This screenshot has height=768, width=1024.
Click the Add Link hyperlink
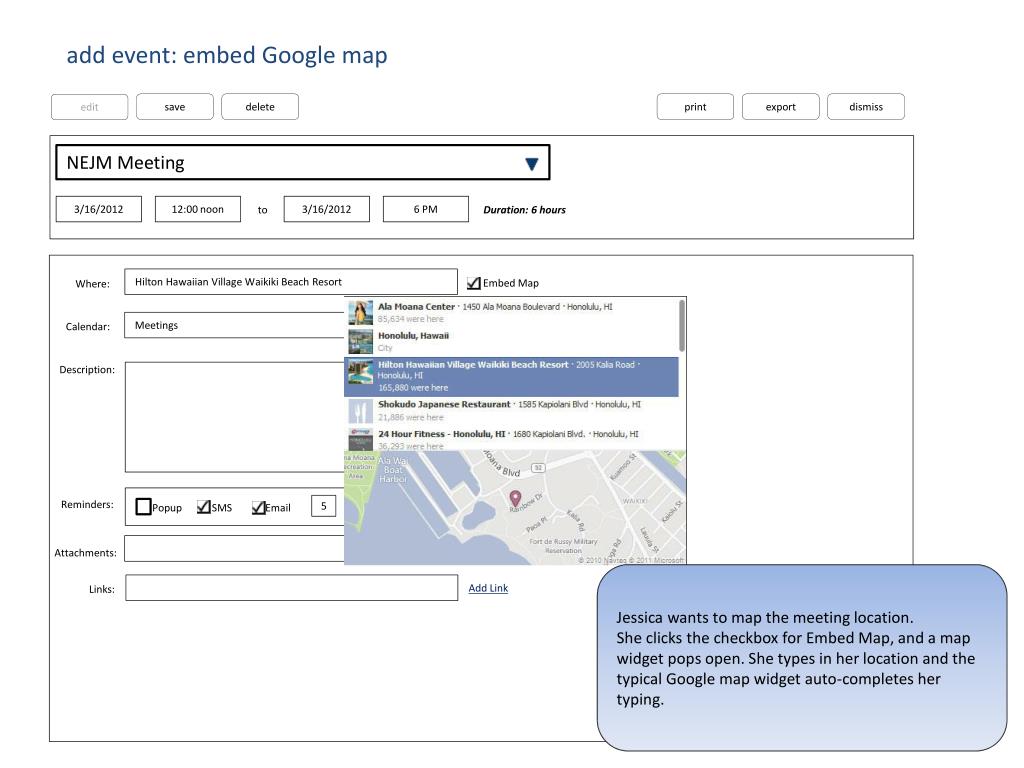488,588
